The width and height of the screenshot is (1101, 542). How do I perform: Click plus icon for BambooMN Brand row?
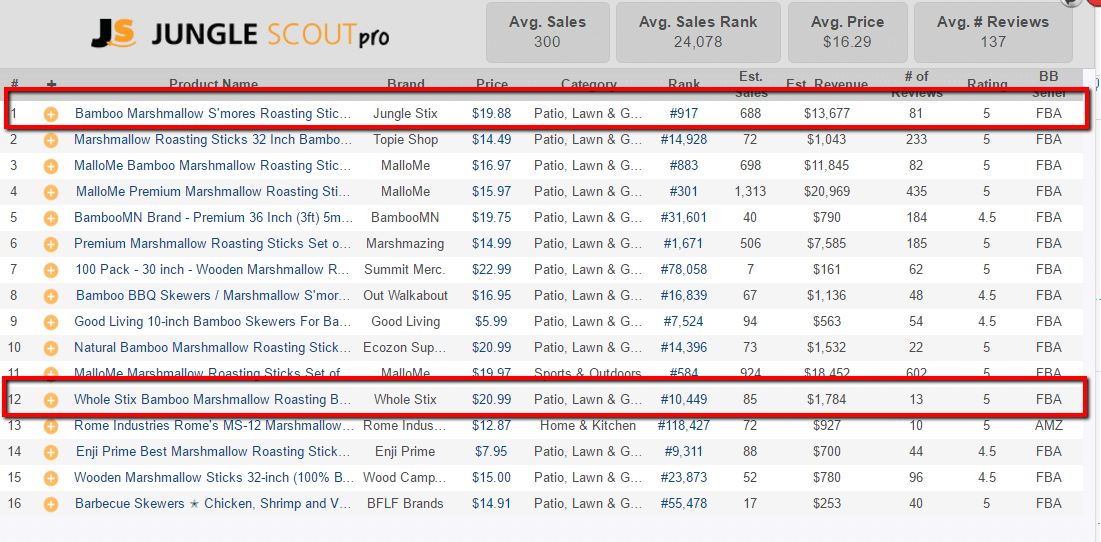[x=51, y=218]
